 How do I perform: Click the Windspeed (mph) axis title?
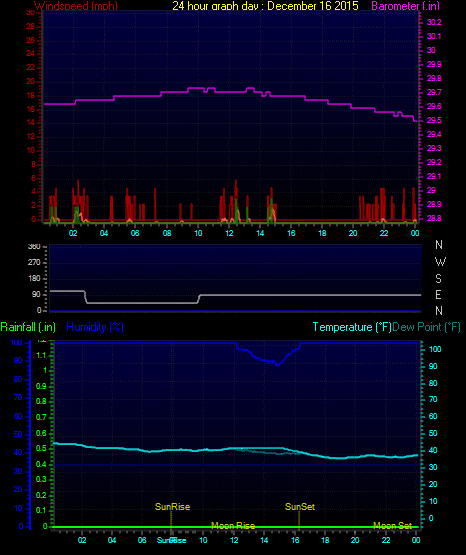click(76, 6)
